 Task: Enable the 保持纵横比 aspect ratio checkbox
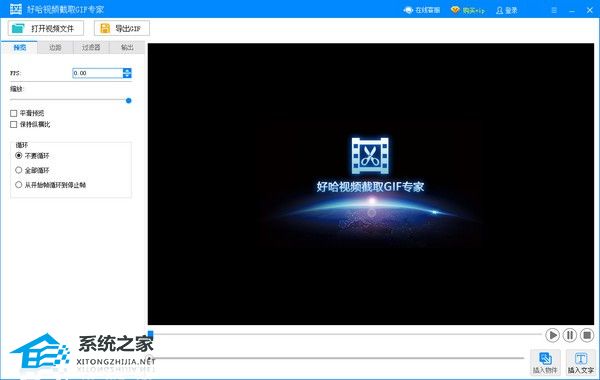[30, 124]
